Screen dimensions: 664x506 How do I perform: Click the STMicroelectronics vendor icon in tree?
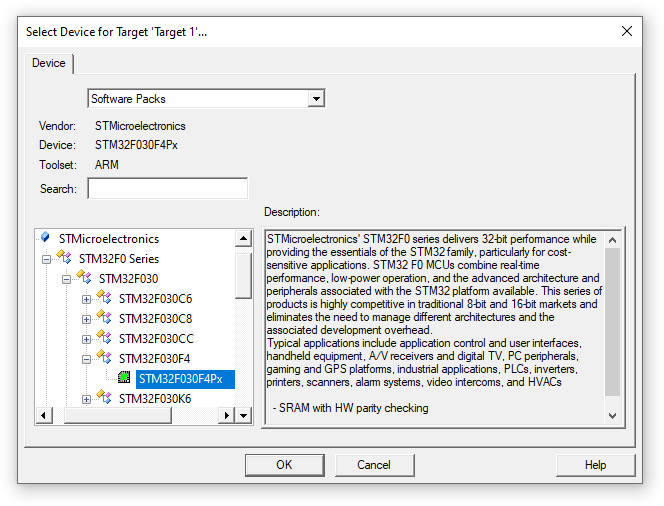pyautogui.click(x=45, y=237)
